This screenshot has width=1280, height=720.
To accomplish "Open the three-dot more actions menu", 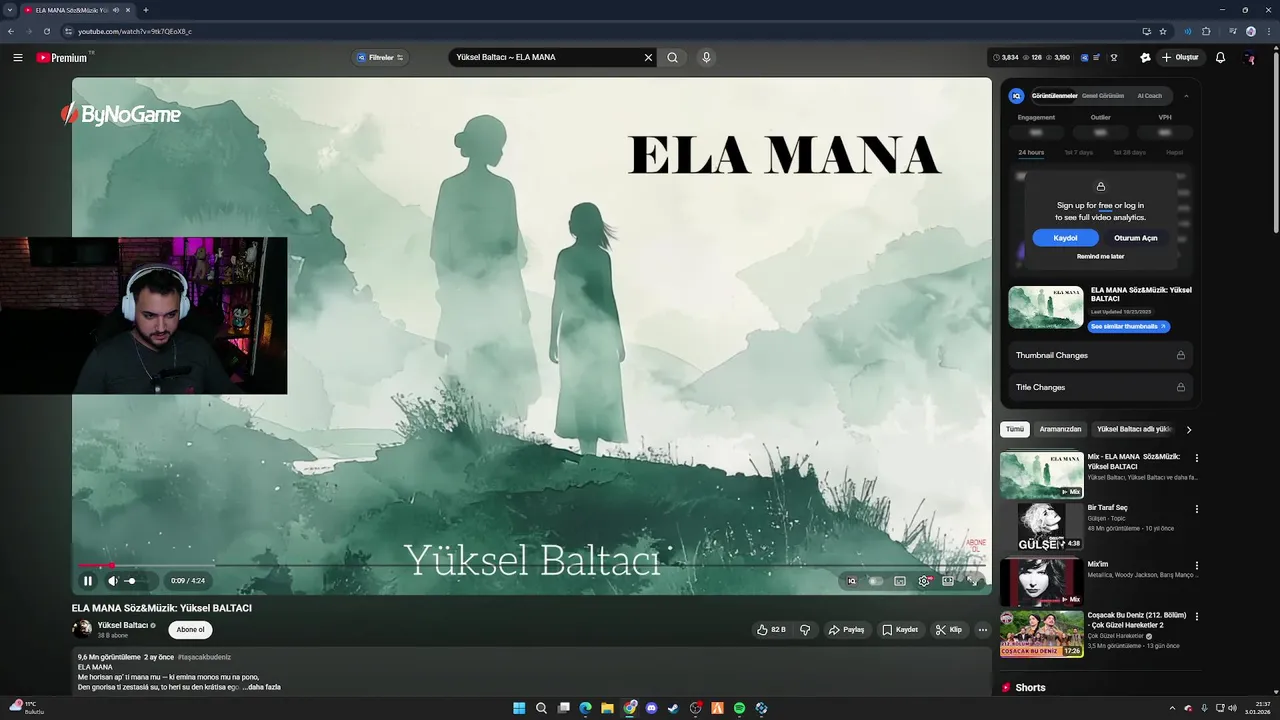I will (x=983, y=630).
